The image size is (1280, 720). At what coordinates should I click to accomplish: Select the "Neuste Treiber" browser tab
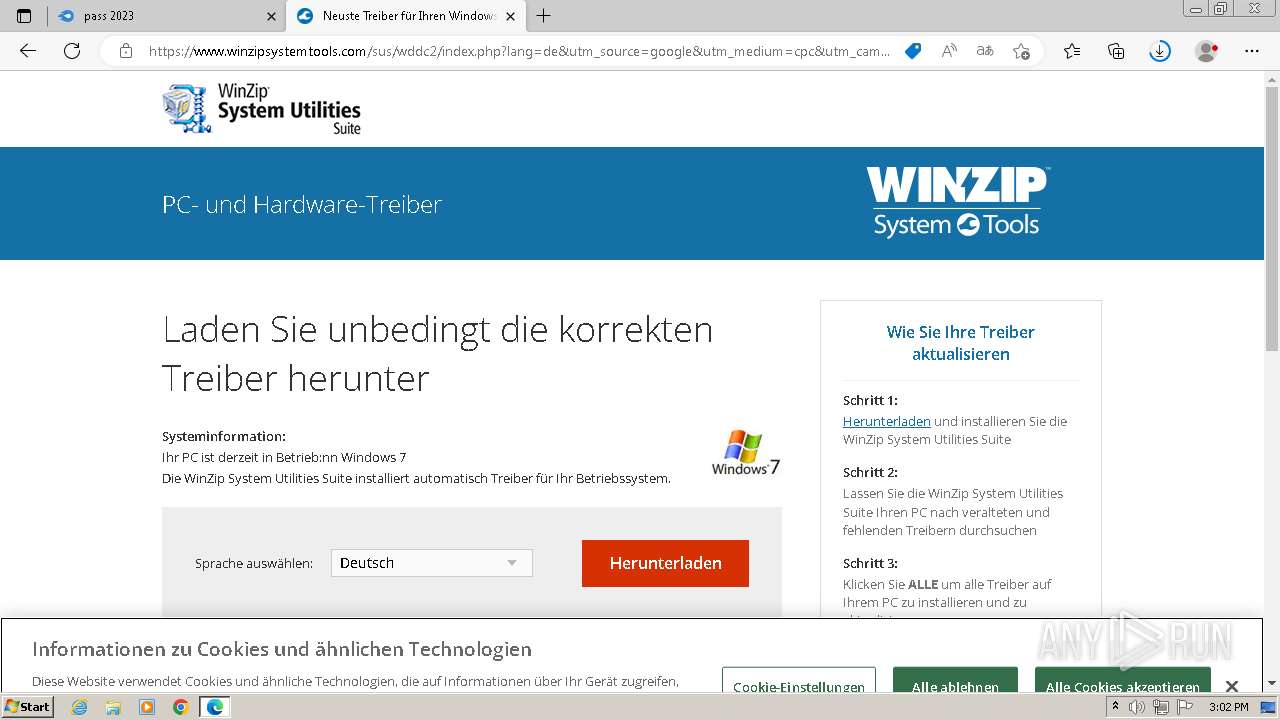(x=405, y=16)
